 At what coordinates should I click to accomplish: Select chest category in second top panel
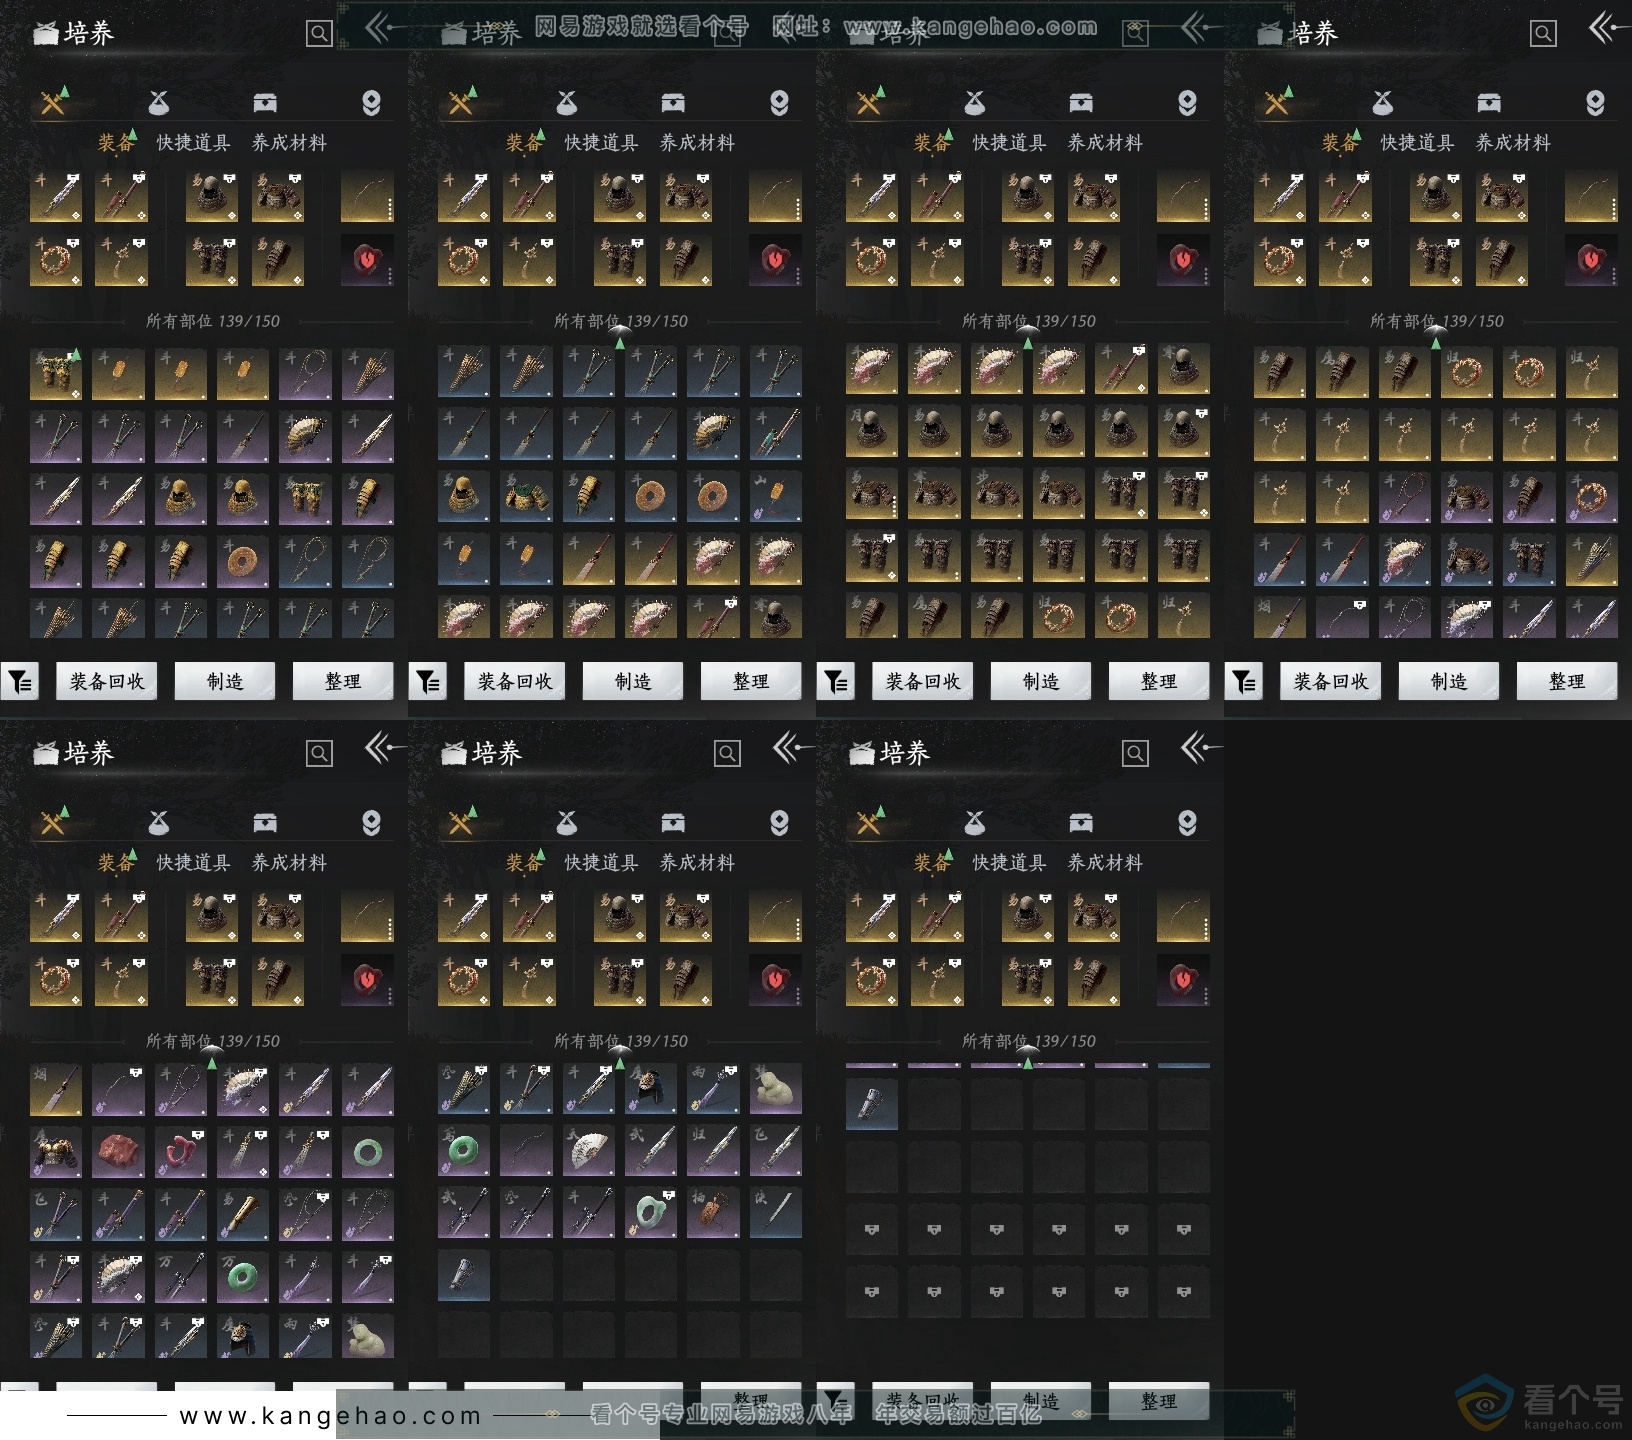(673, 102)
